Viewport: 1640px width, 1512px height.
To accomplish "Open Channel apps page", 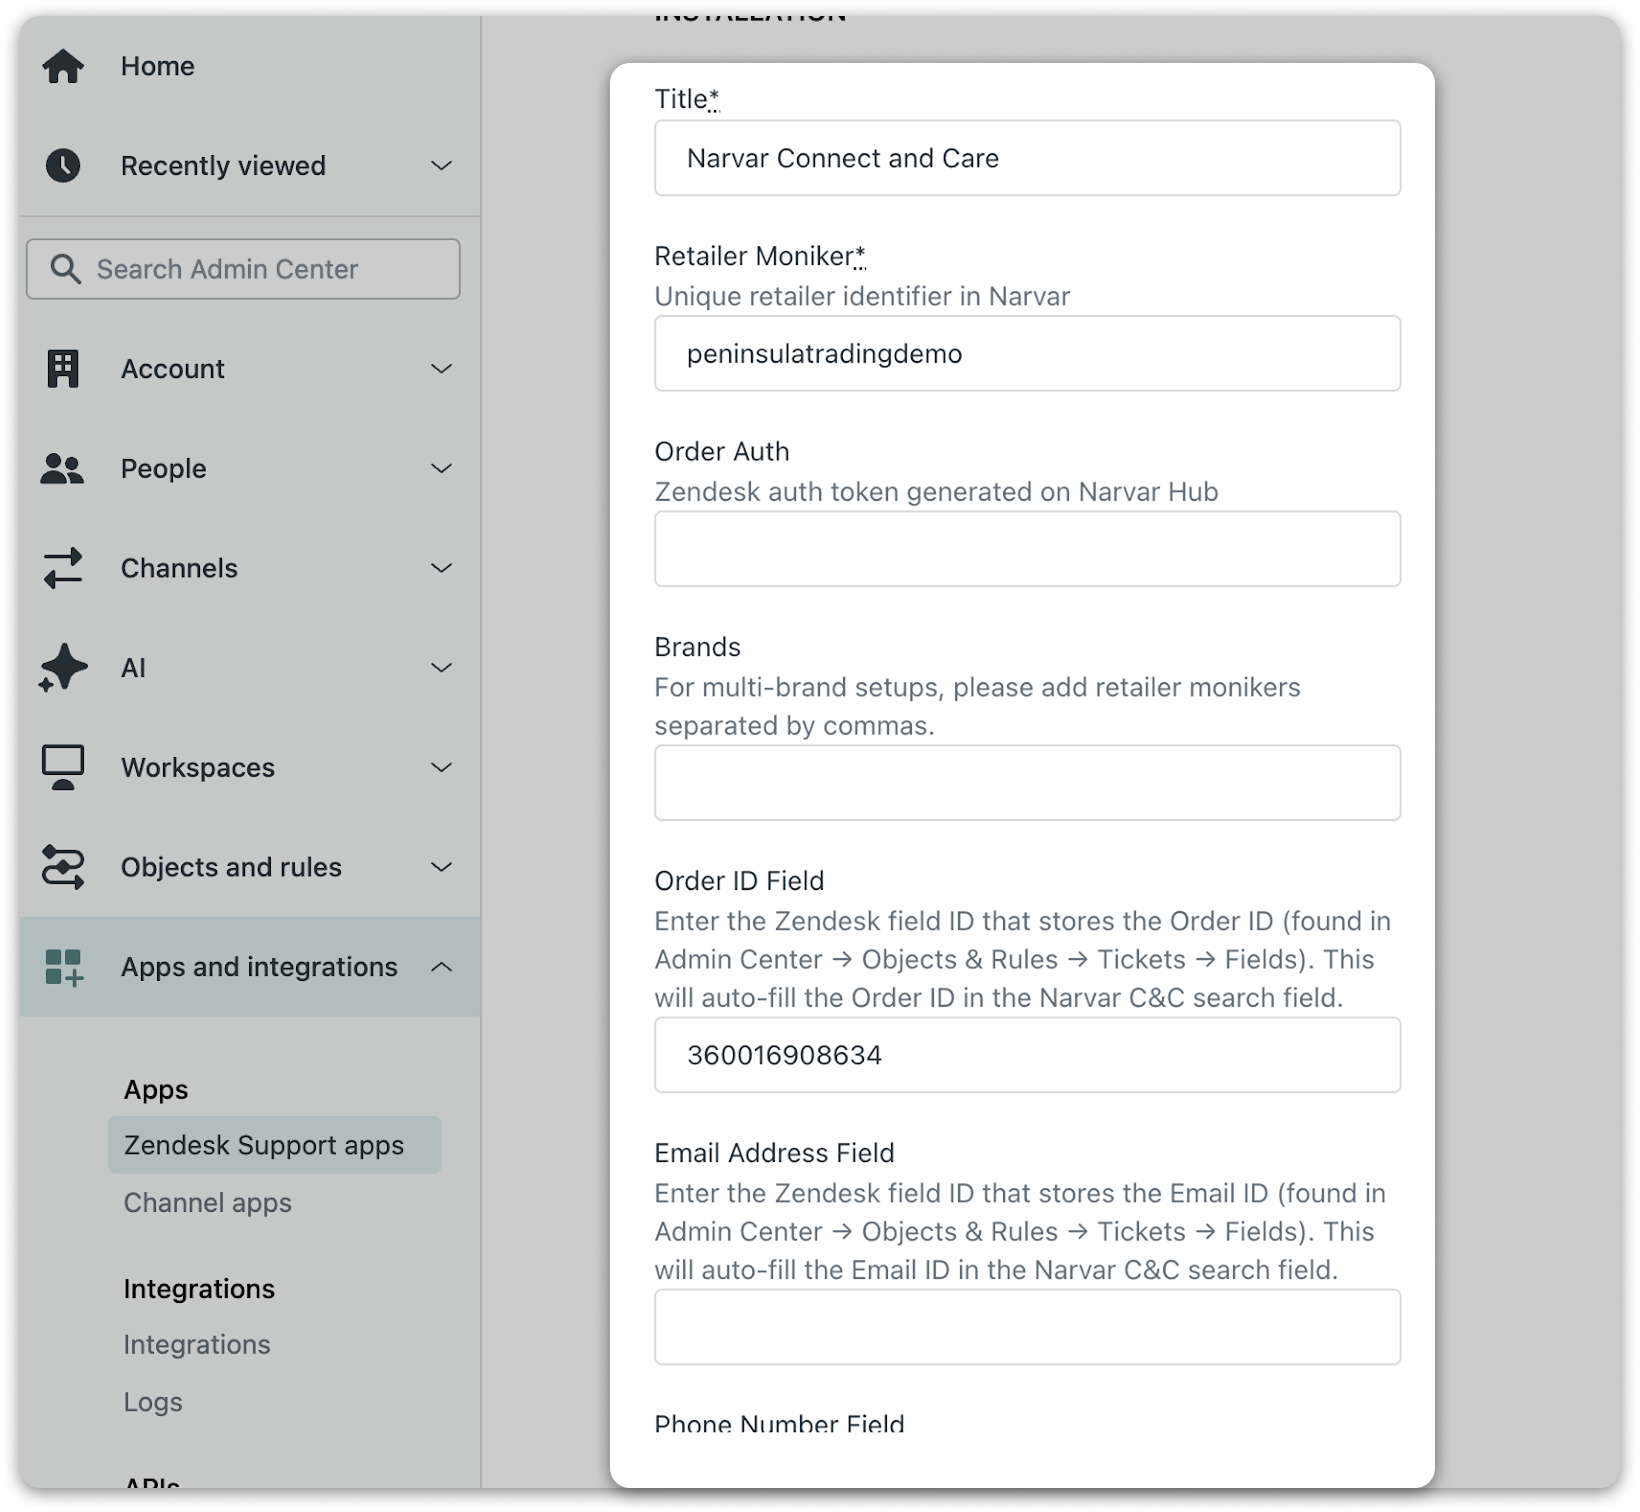I will [x=207, y=1203].
